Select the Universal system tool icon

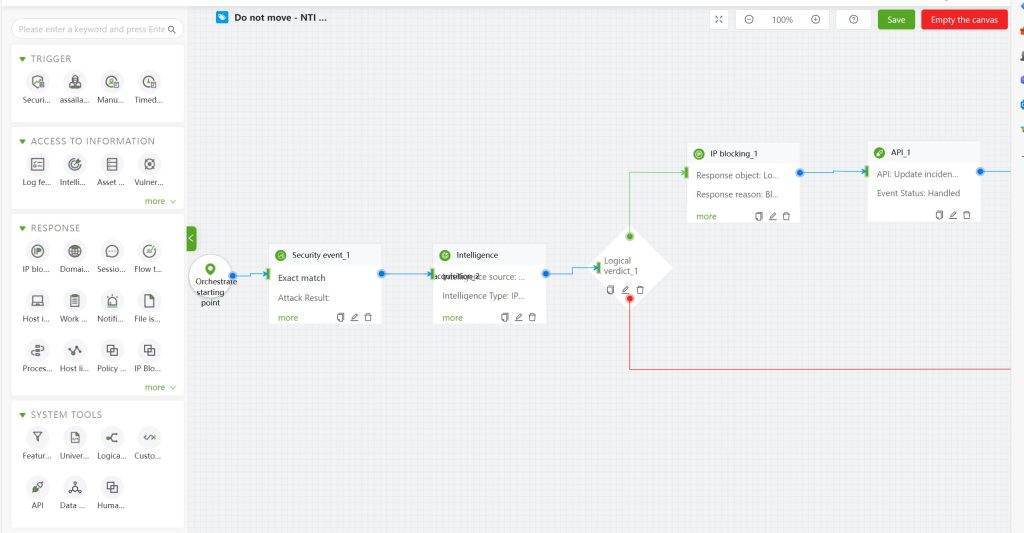(x=75, y=437)
